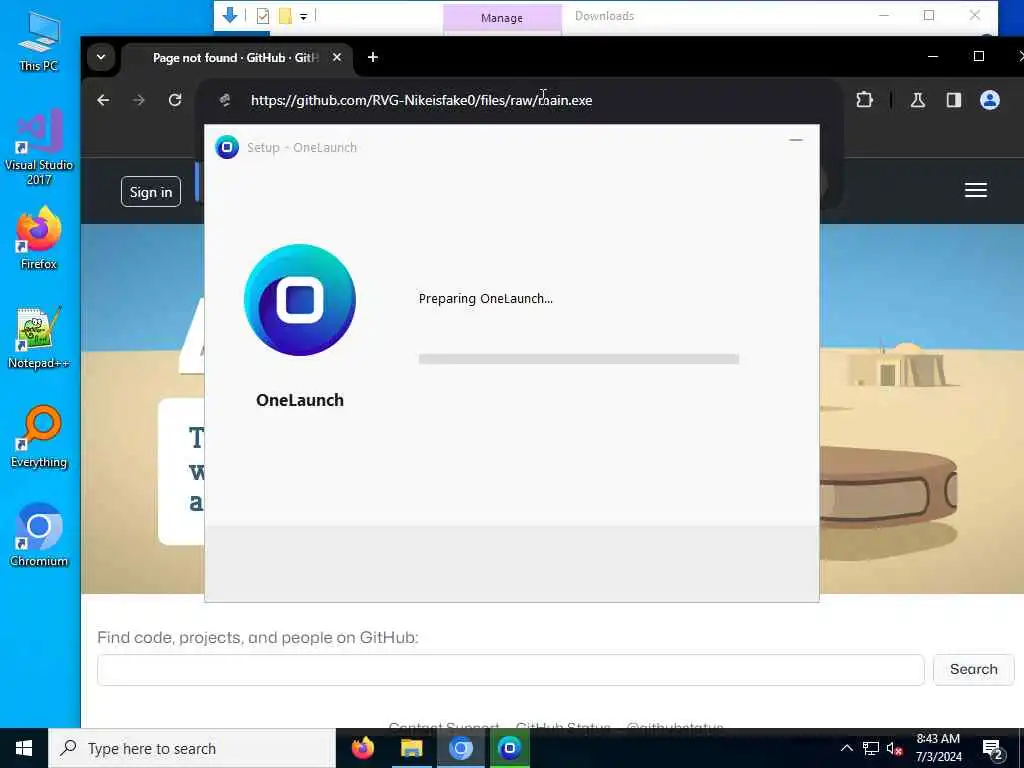
Task: Click Explorer quick access down-arrow icon
Action: point(230,16)
